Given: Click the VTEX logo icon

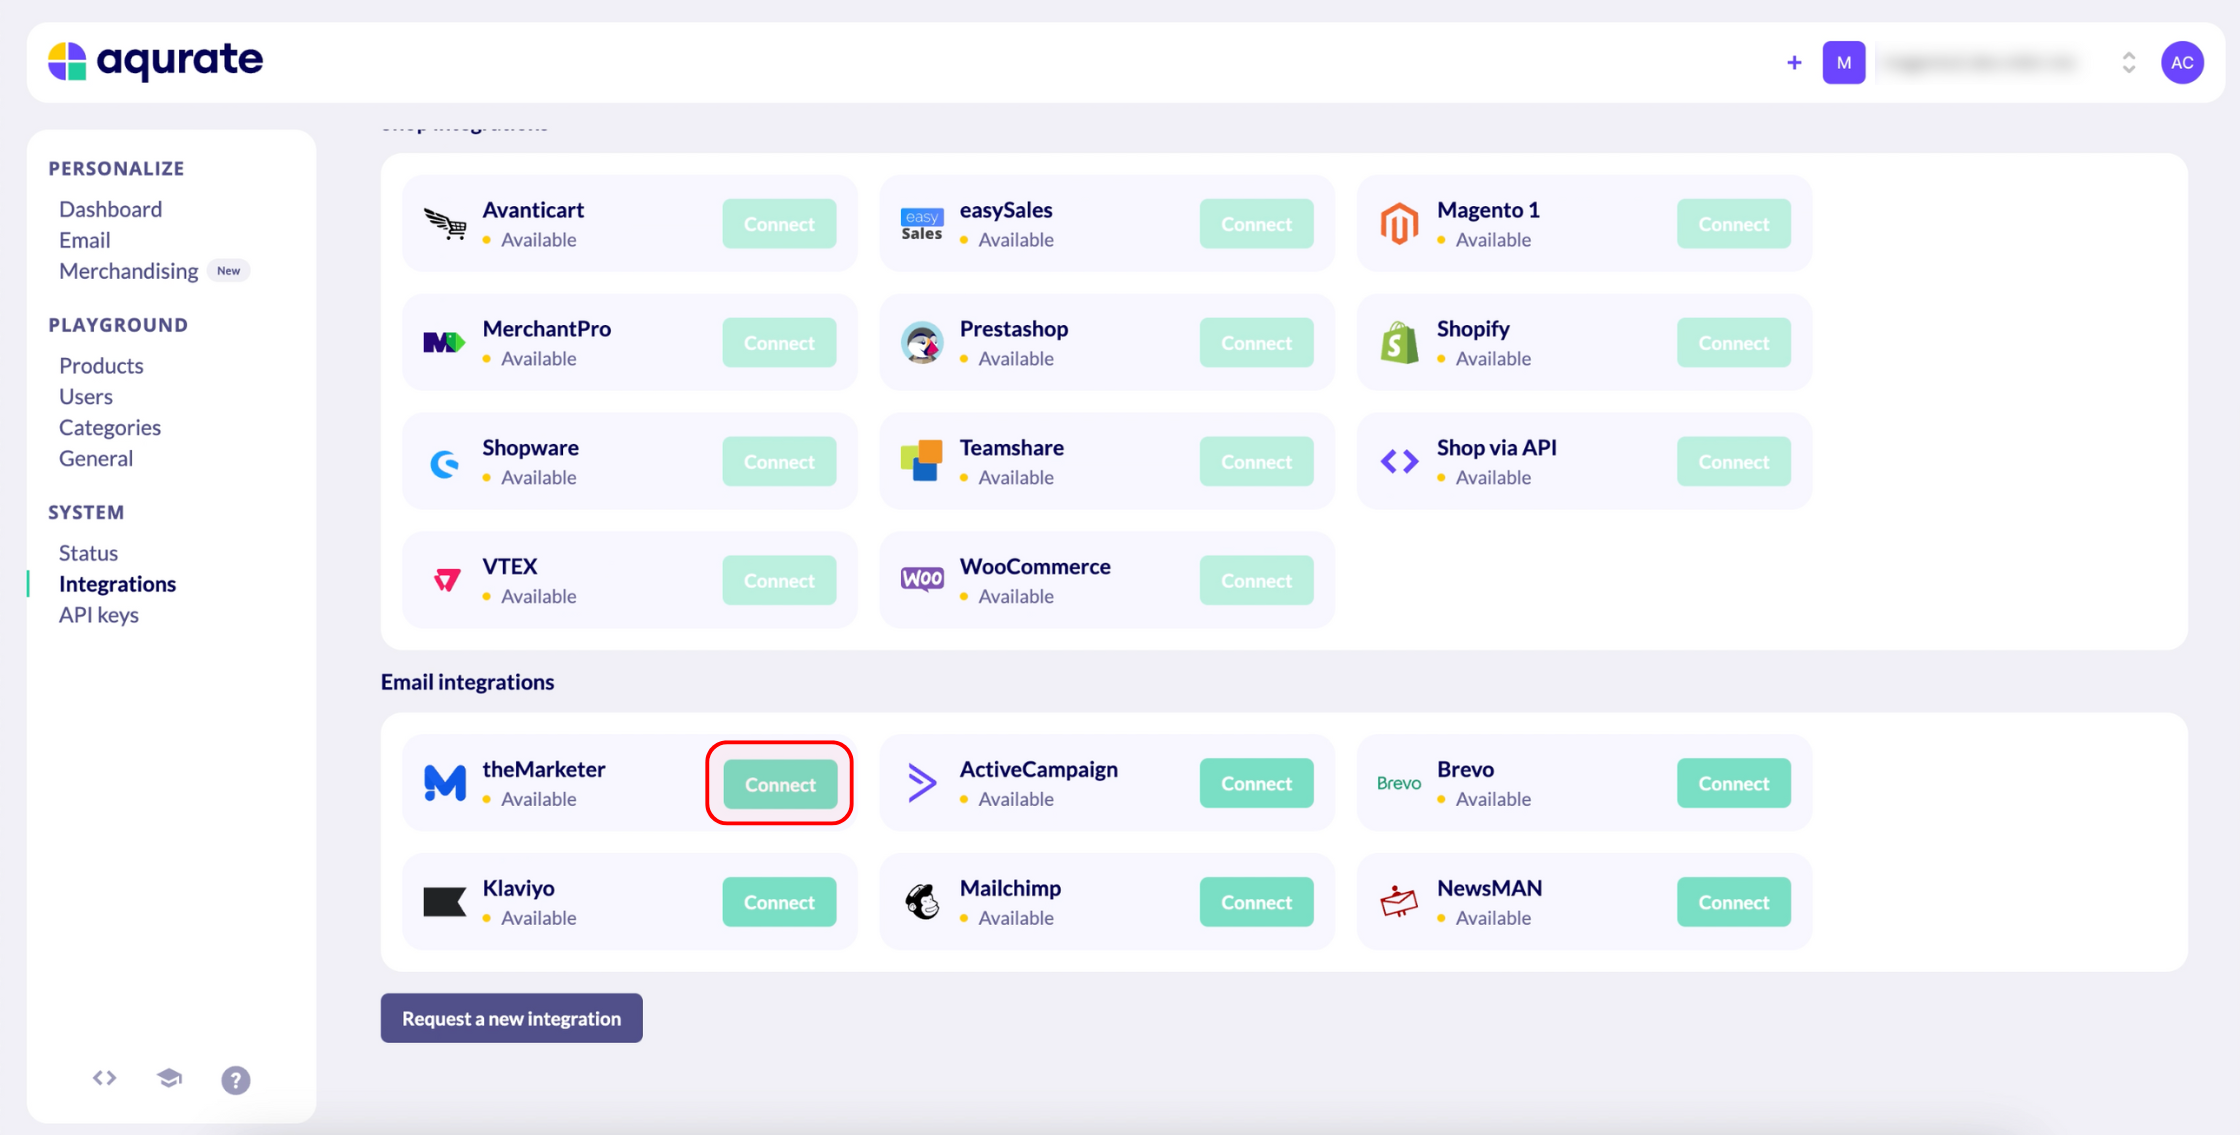Looking at the screenshot, I should pos(447,580).
